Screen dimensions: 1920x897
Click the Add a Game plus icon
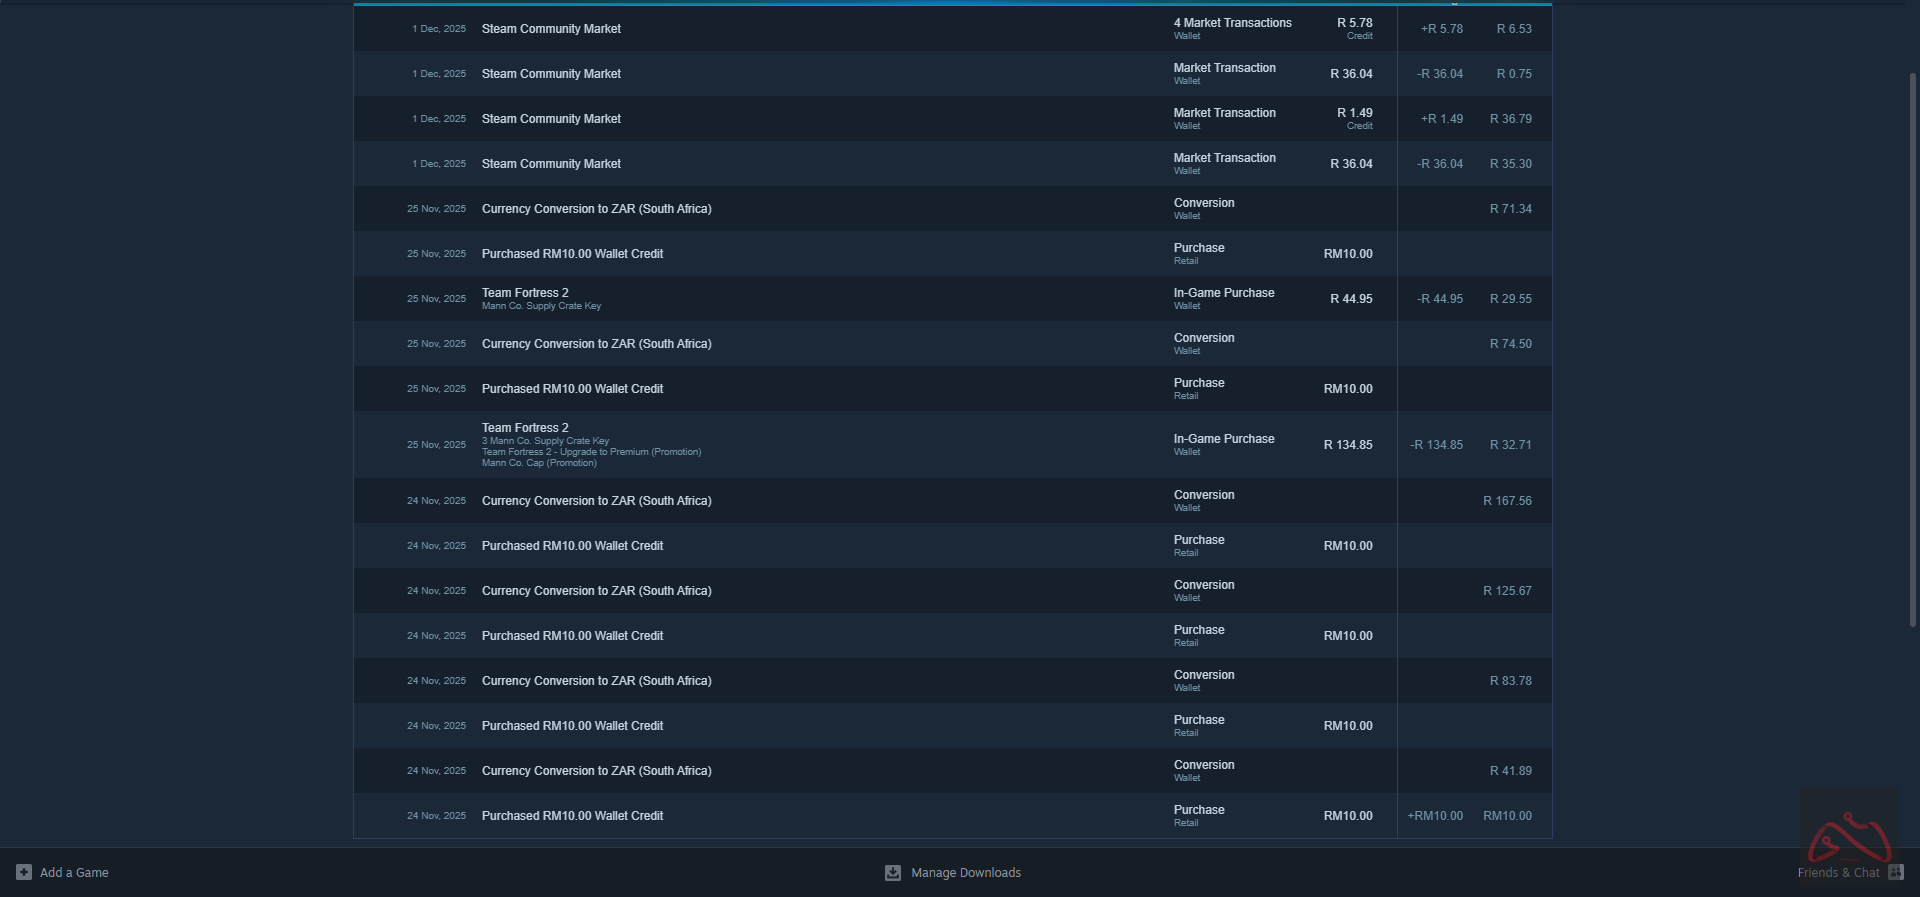[24, 872]
